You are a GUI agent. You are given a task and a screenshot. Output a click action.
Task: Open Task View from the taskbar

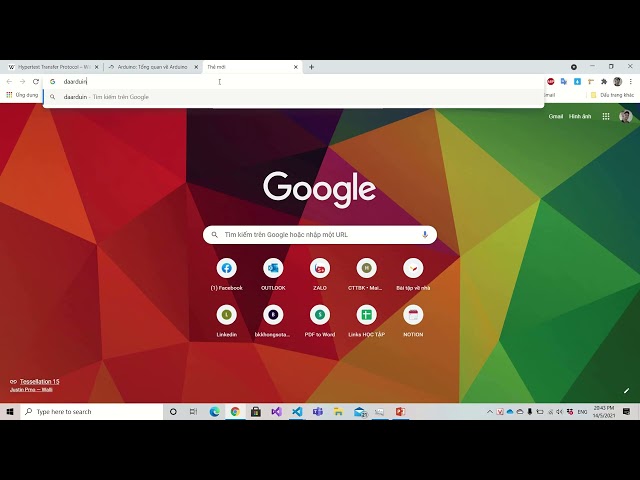tap(193, 412)
